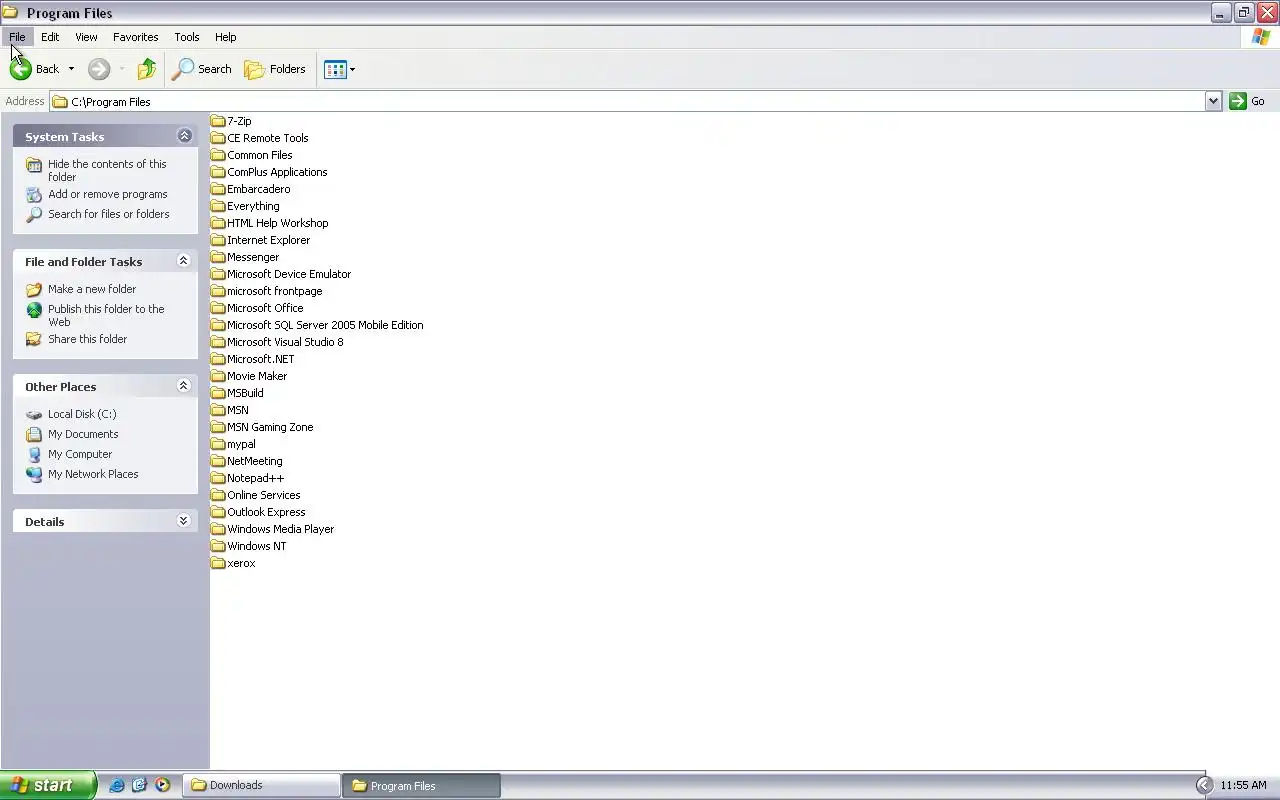Open the Help menu
1280x800 pixels.
point(226,37)
